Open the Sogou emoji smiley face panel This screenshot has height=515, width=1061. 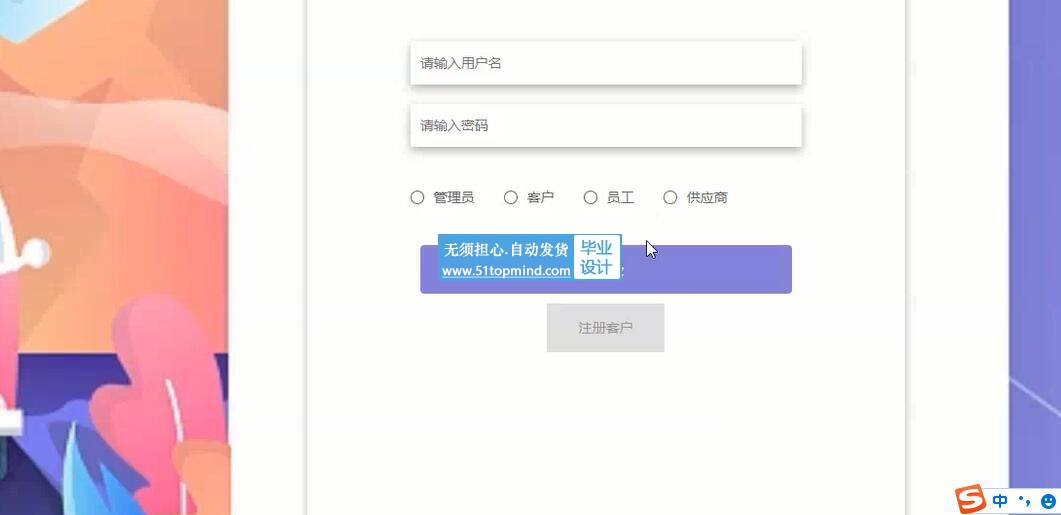[1048, 501]
